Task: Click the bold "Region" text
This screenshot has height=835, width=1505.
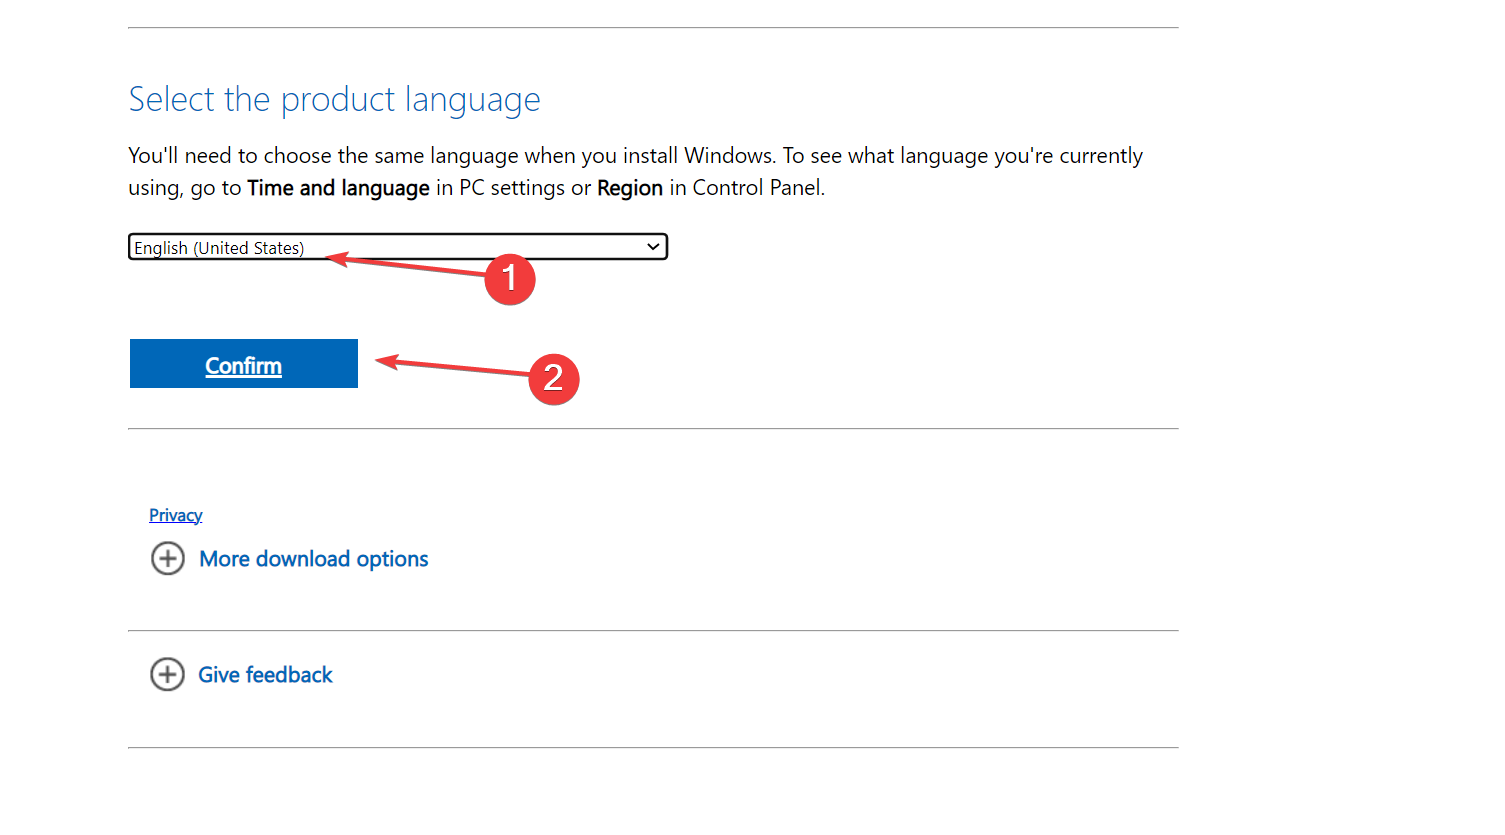Action: tap(630, 188)
